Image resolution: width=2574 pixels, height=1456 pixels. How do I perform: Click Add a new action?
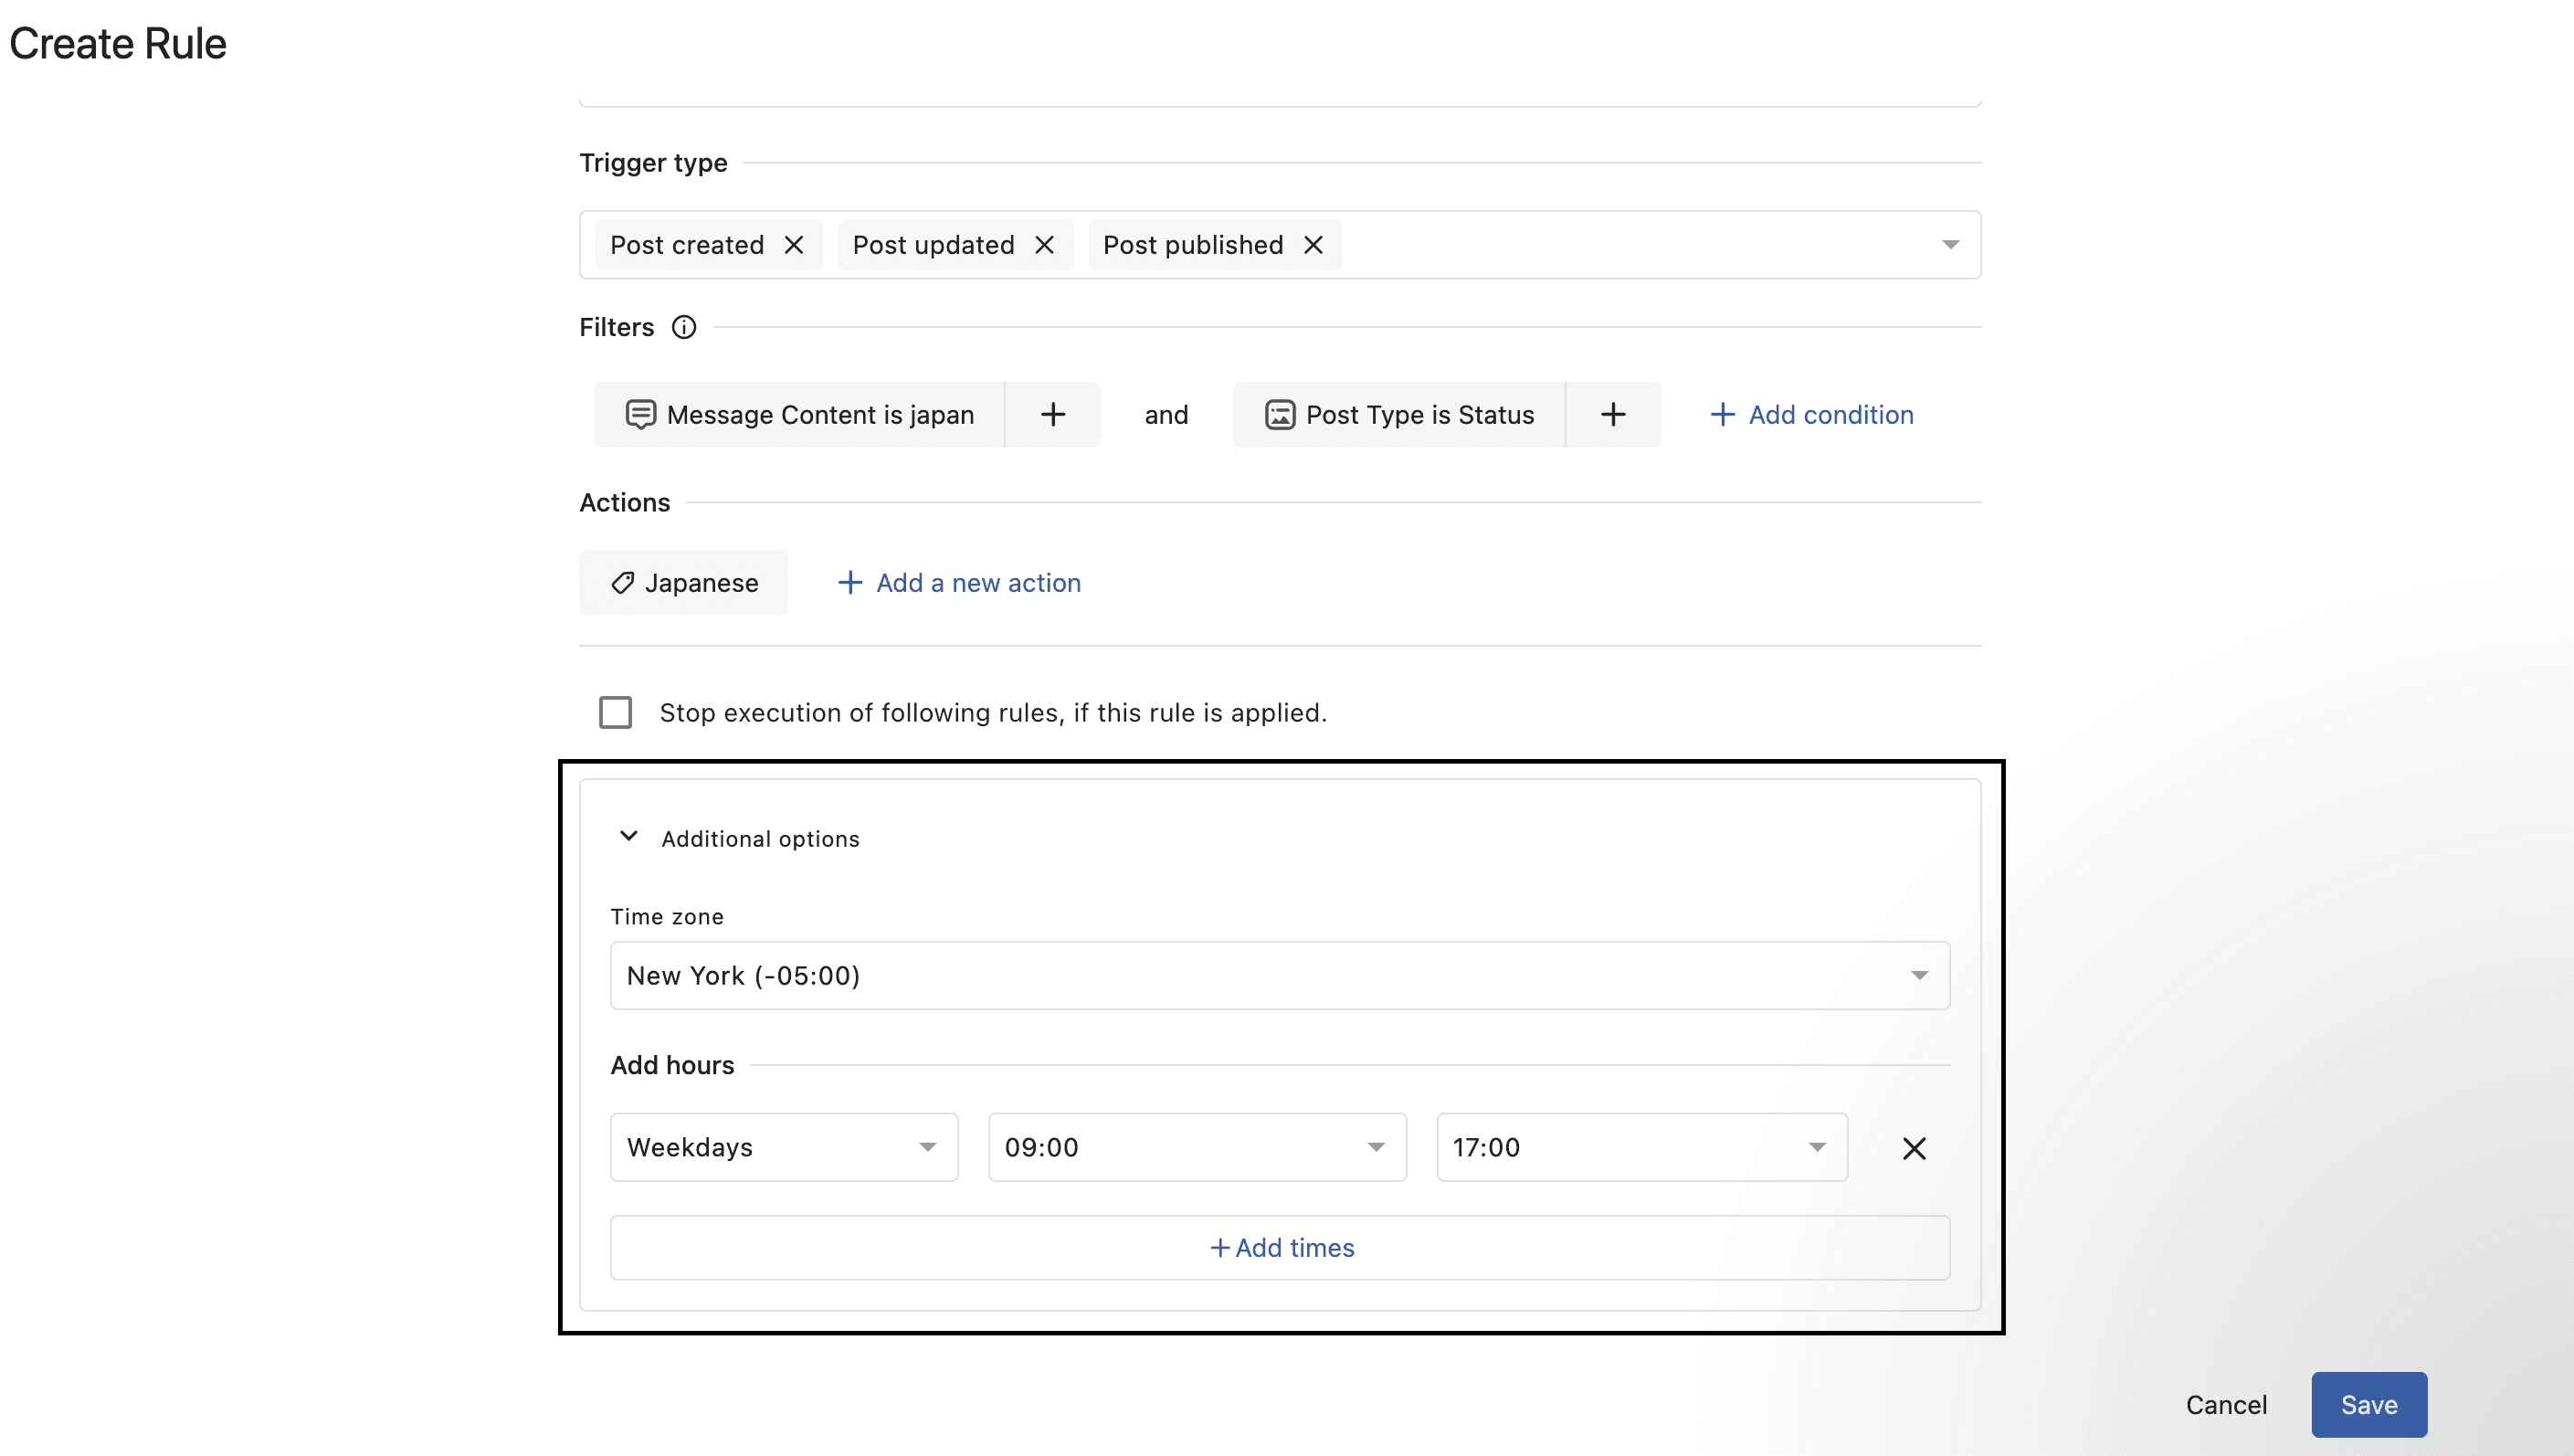tap(959, 583)
